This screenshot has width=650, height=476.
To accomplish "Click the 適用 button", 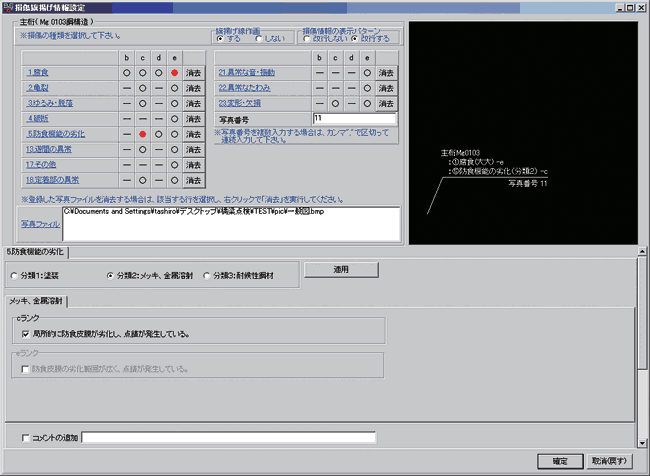I will tap(341, 270).
